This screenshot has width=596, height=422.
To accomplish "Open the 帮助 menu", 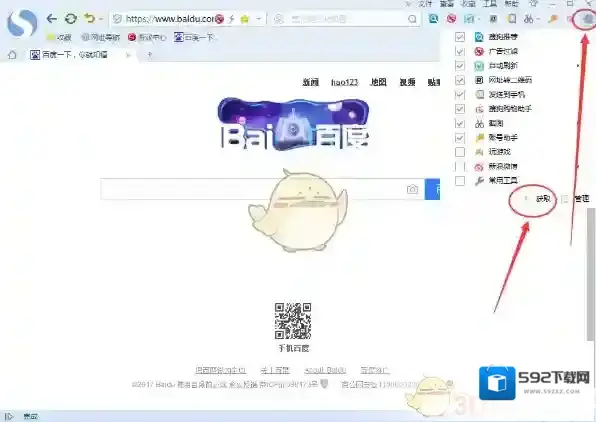I will point(512,4).
